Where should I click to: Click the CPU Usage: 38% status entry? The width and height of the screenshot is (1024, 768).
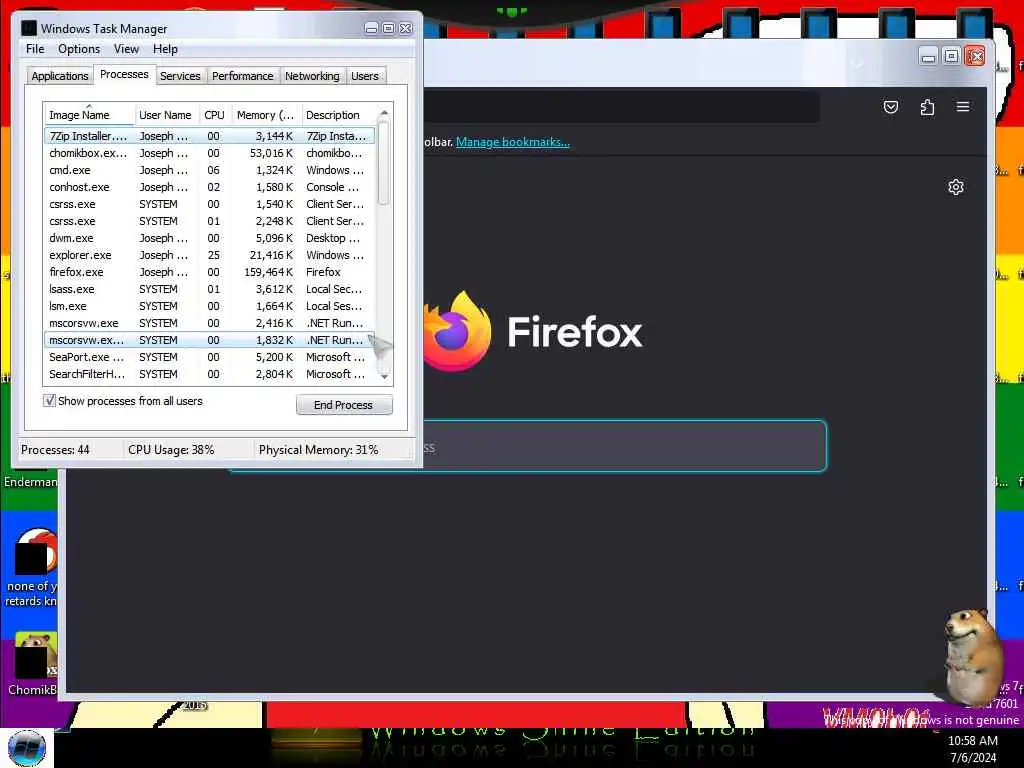[171, 449]
